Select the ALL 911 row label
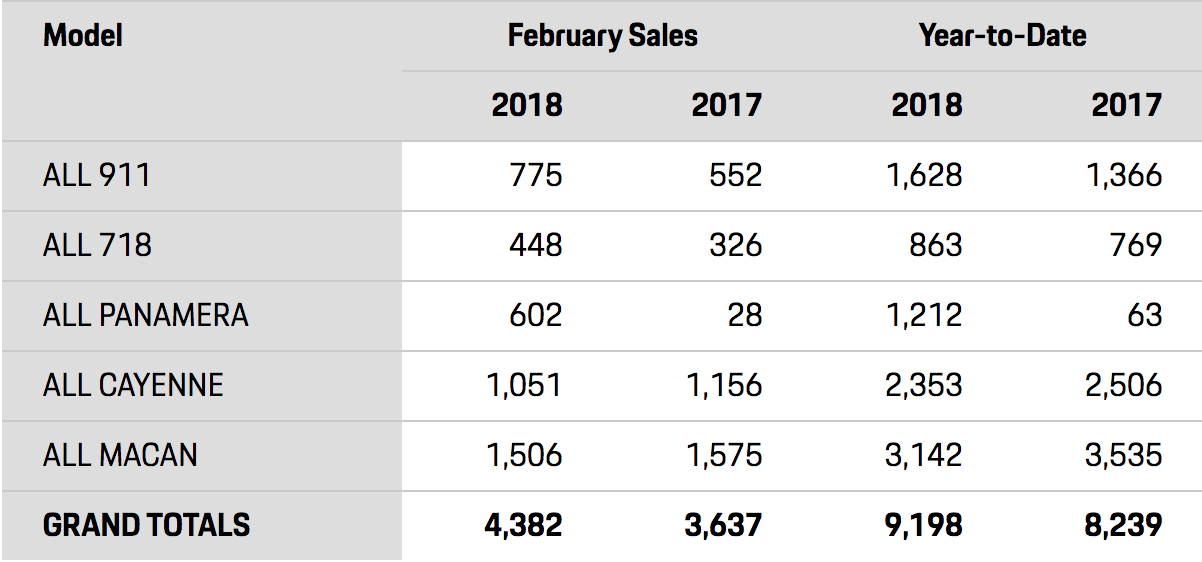This screenshot has height=562, width=1202. (96, 176)
